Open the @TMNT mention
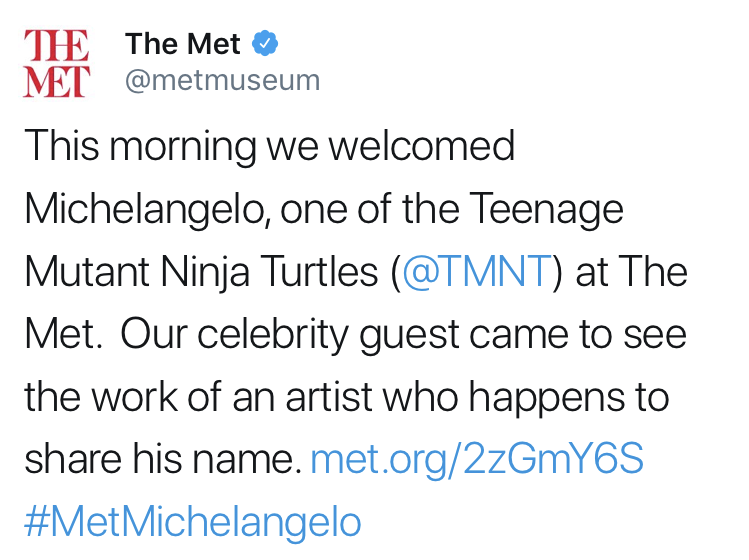The width and height of the screenshot is (749, 560). click(x=476, y=272)
